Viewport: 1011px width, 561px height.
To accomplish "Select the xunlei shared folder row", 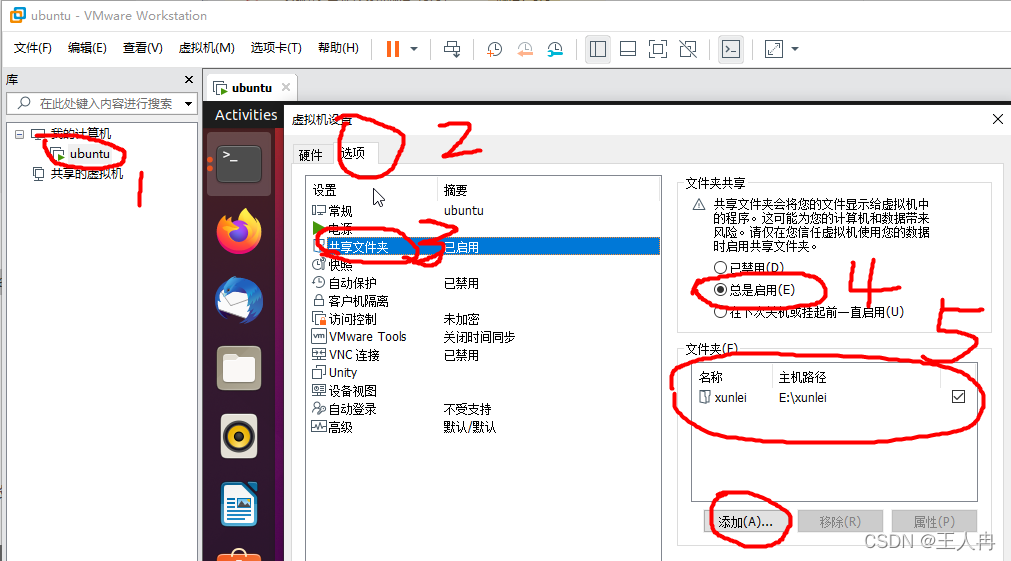I will tap(834, 397).
